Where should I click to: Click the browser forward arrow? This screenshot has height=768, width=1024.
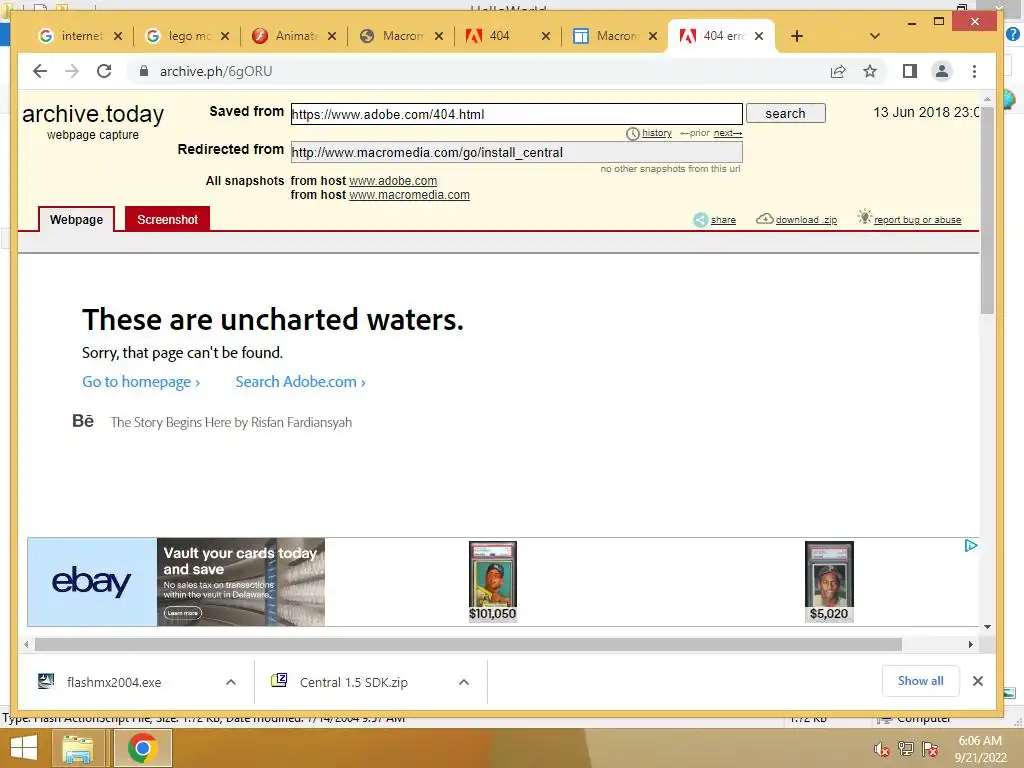coord(72,71)
